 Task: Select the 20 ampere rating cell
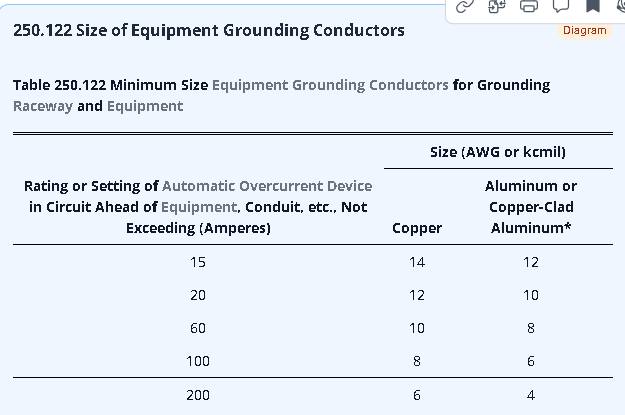tap(198, 295)
